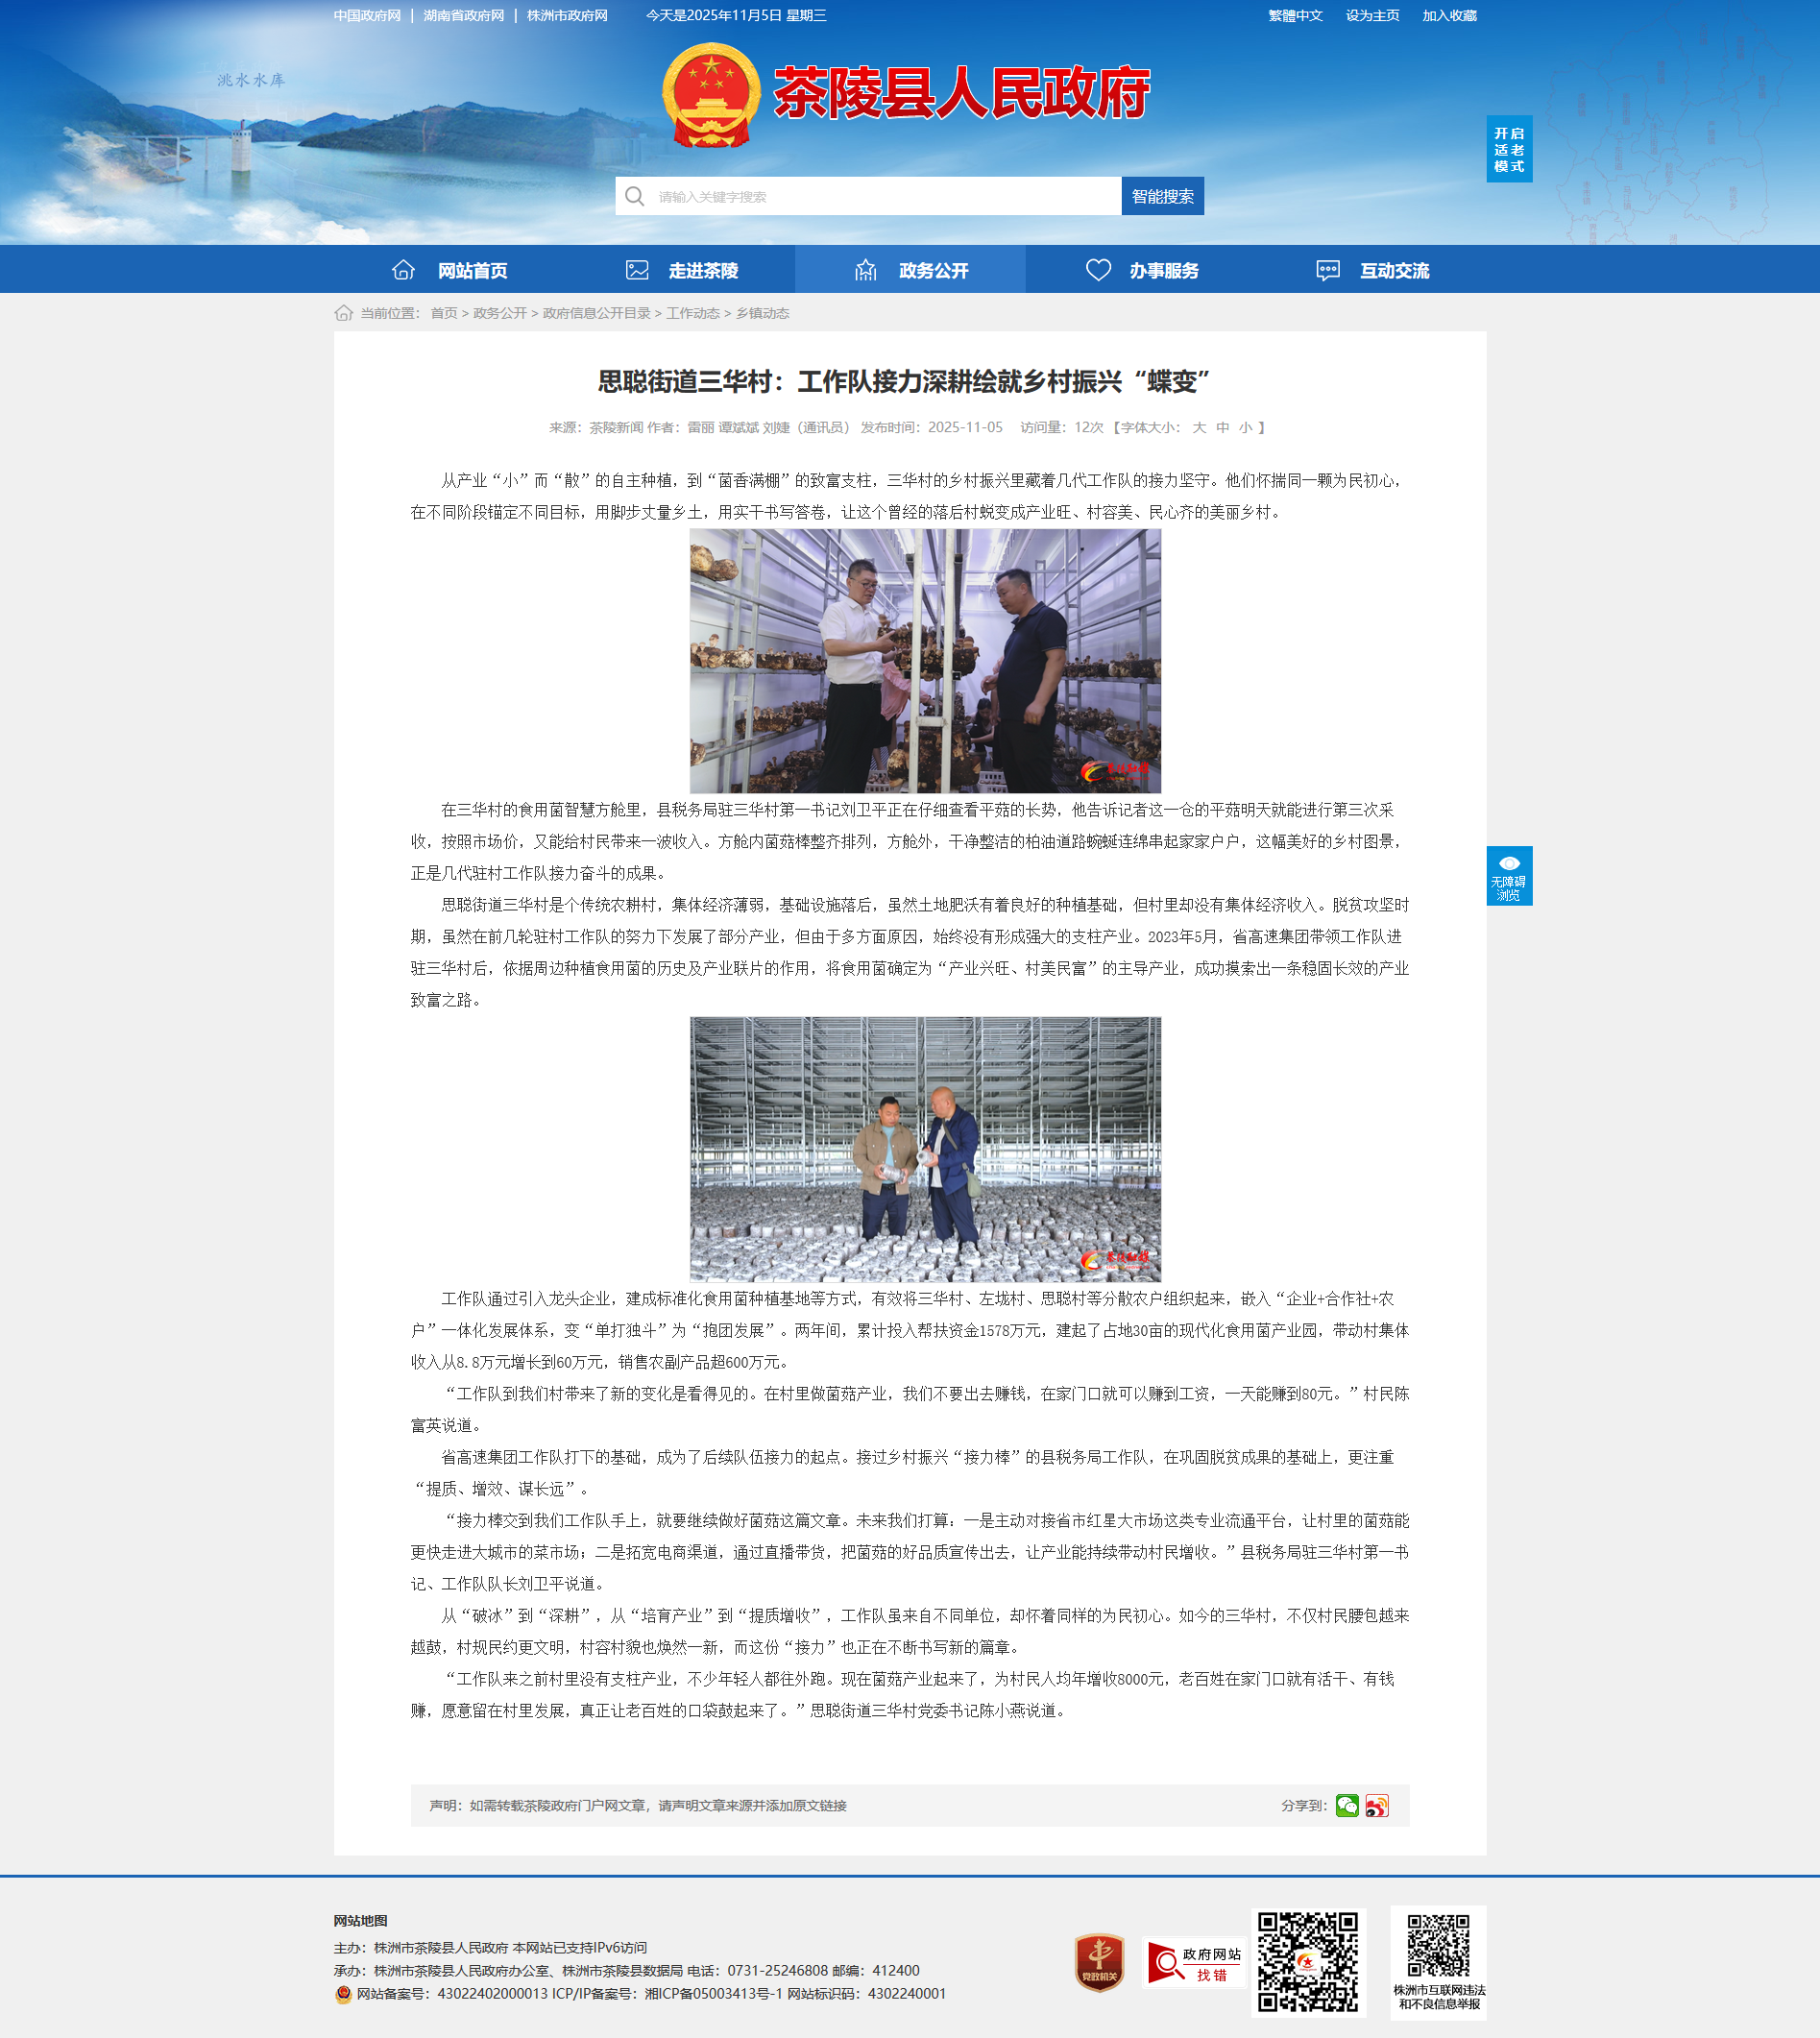Toggle 无障碍浏览 accessibility browsing
Screen dimensions: 1820x2038
(x=1508, y=876)
